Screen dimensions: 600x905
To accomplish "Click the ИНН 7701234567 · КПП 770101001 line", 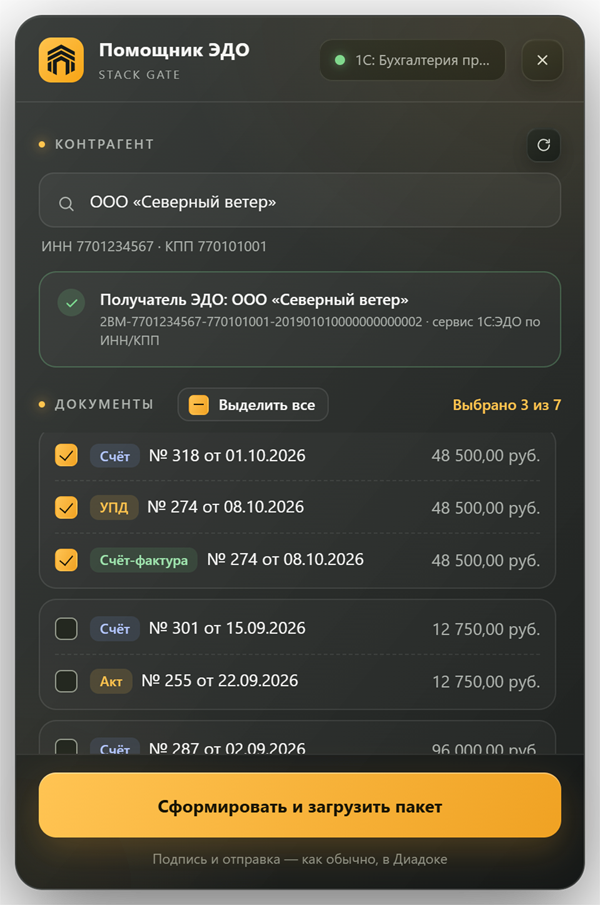I will click(154, 246).
